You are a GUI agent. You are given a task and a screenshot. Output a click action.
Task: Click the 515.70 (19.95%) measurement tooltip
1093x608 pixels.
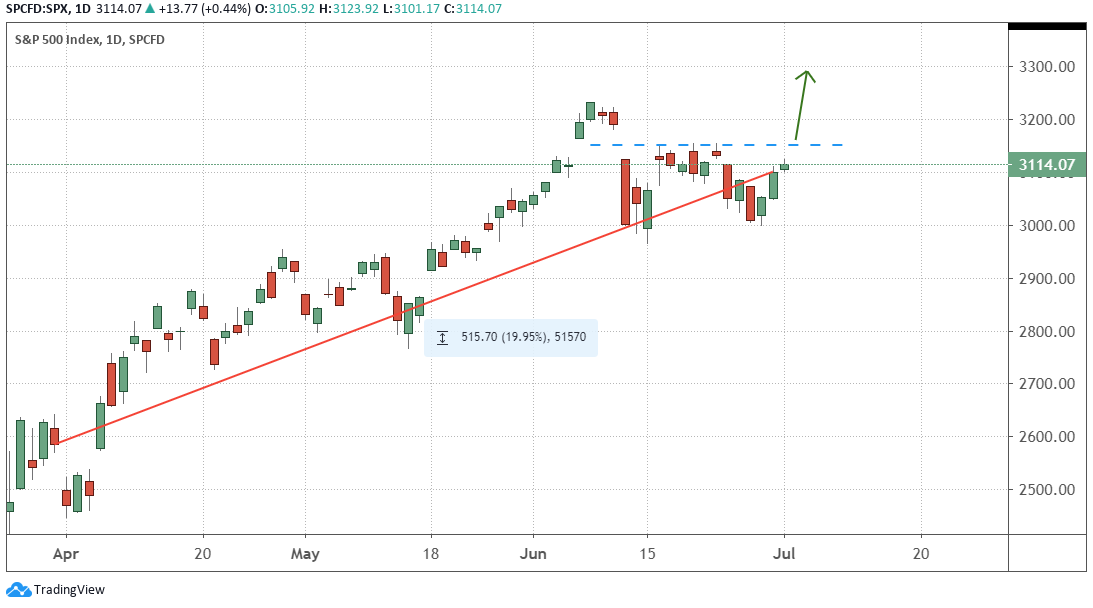click(x=512, y=338)
